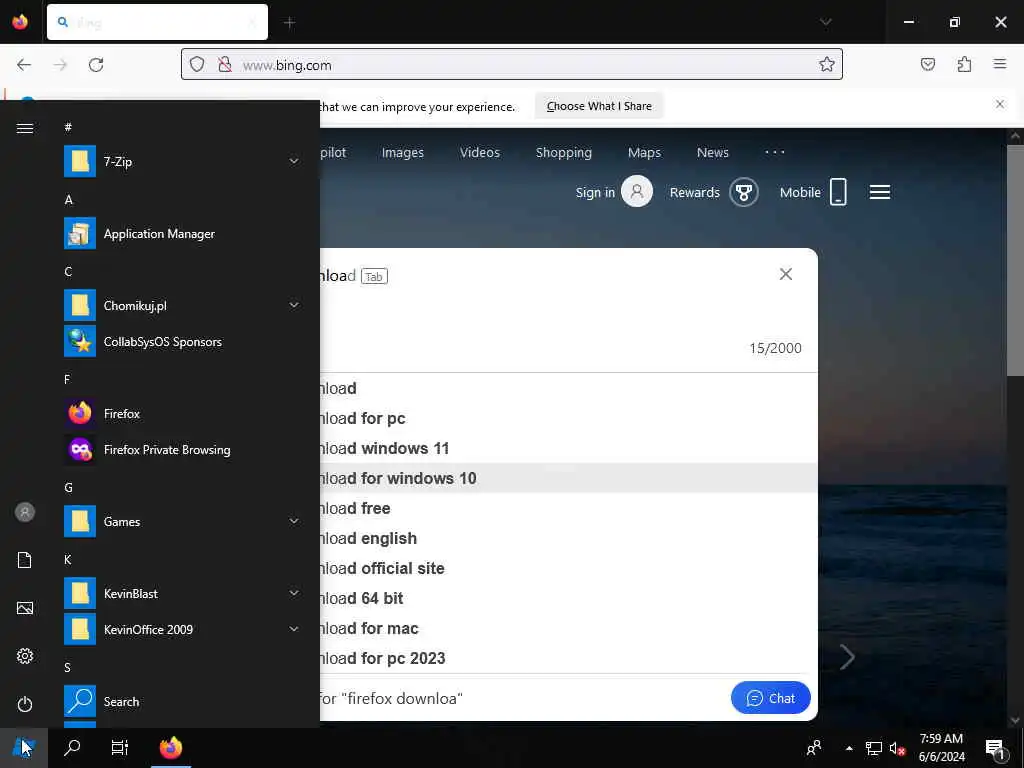
Task: Click Sign in on Bing
Action: [613, 192]
